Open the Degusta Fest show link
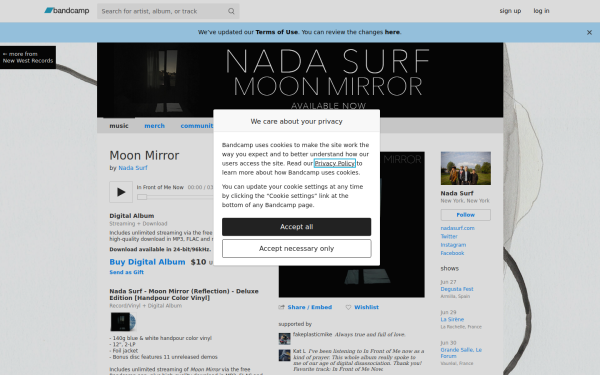Screen dimensions: 600x375 457,289
